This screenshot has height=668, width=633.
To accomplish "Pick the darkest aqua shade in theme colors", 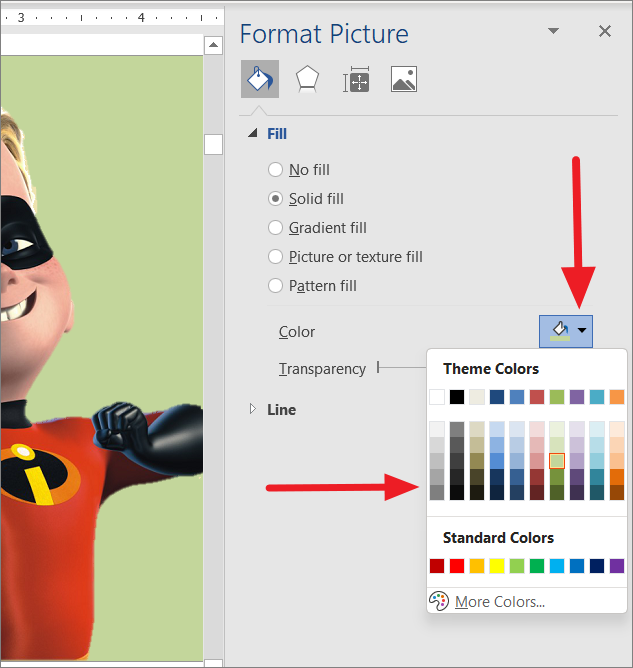I will click(597, 492).
